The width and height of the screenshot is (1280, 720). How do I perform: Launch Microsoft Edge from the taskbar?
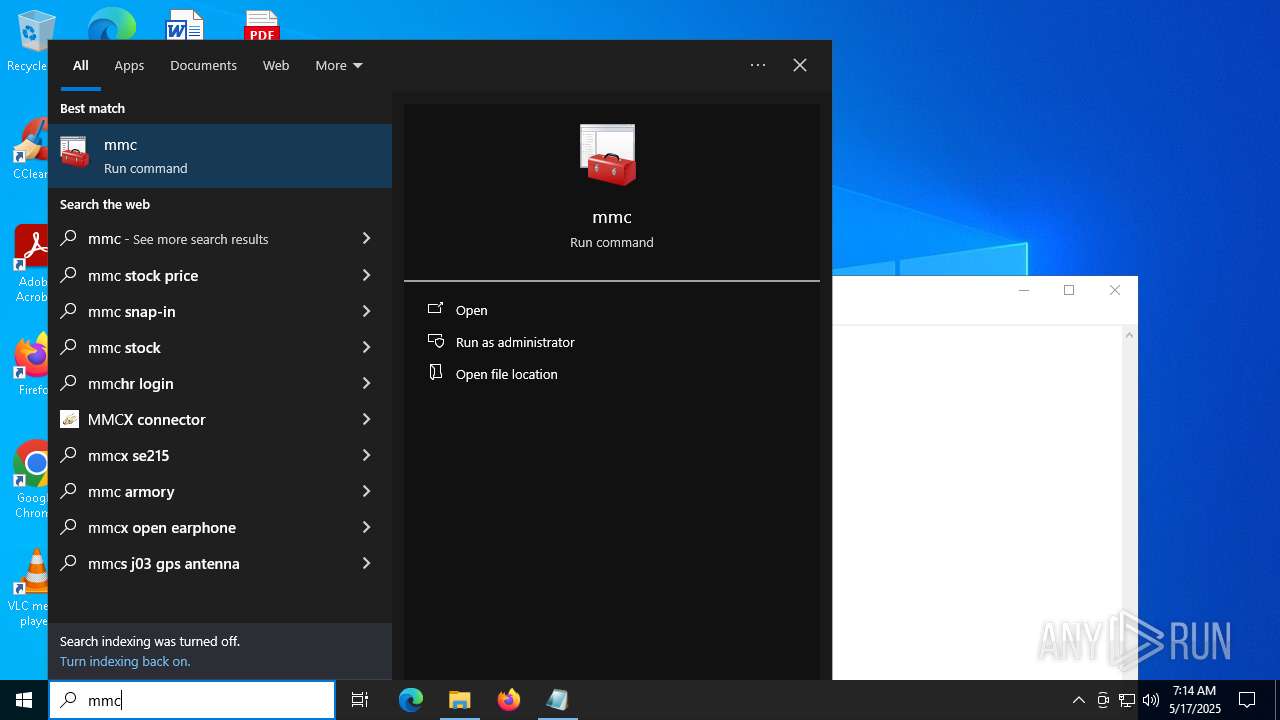[x=411, y=700]
